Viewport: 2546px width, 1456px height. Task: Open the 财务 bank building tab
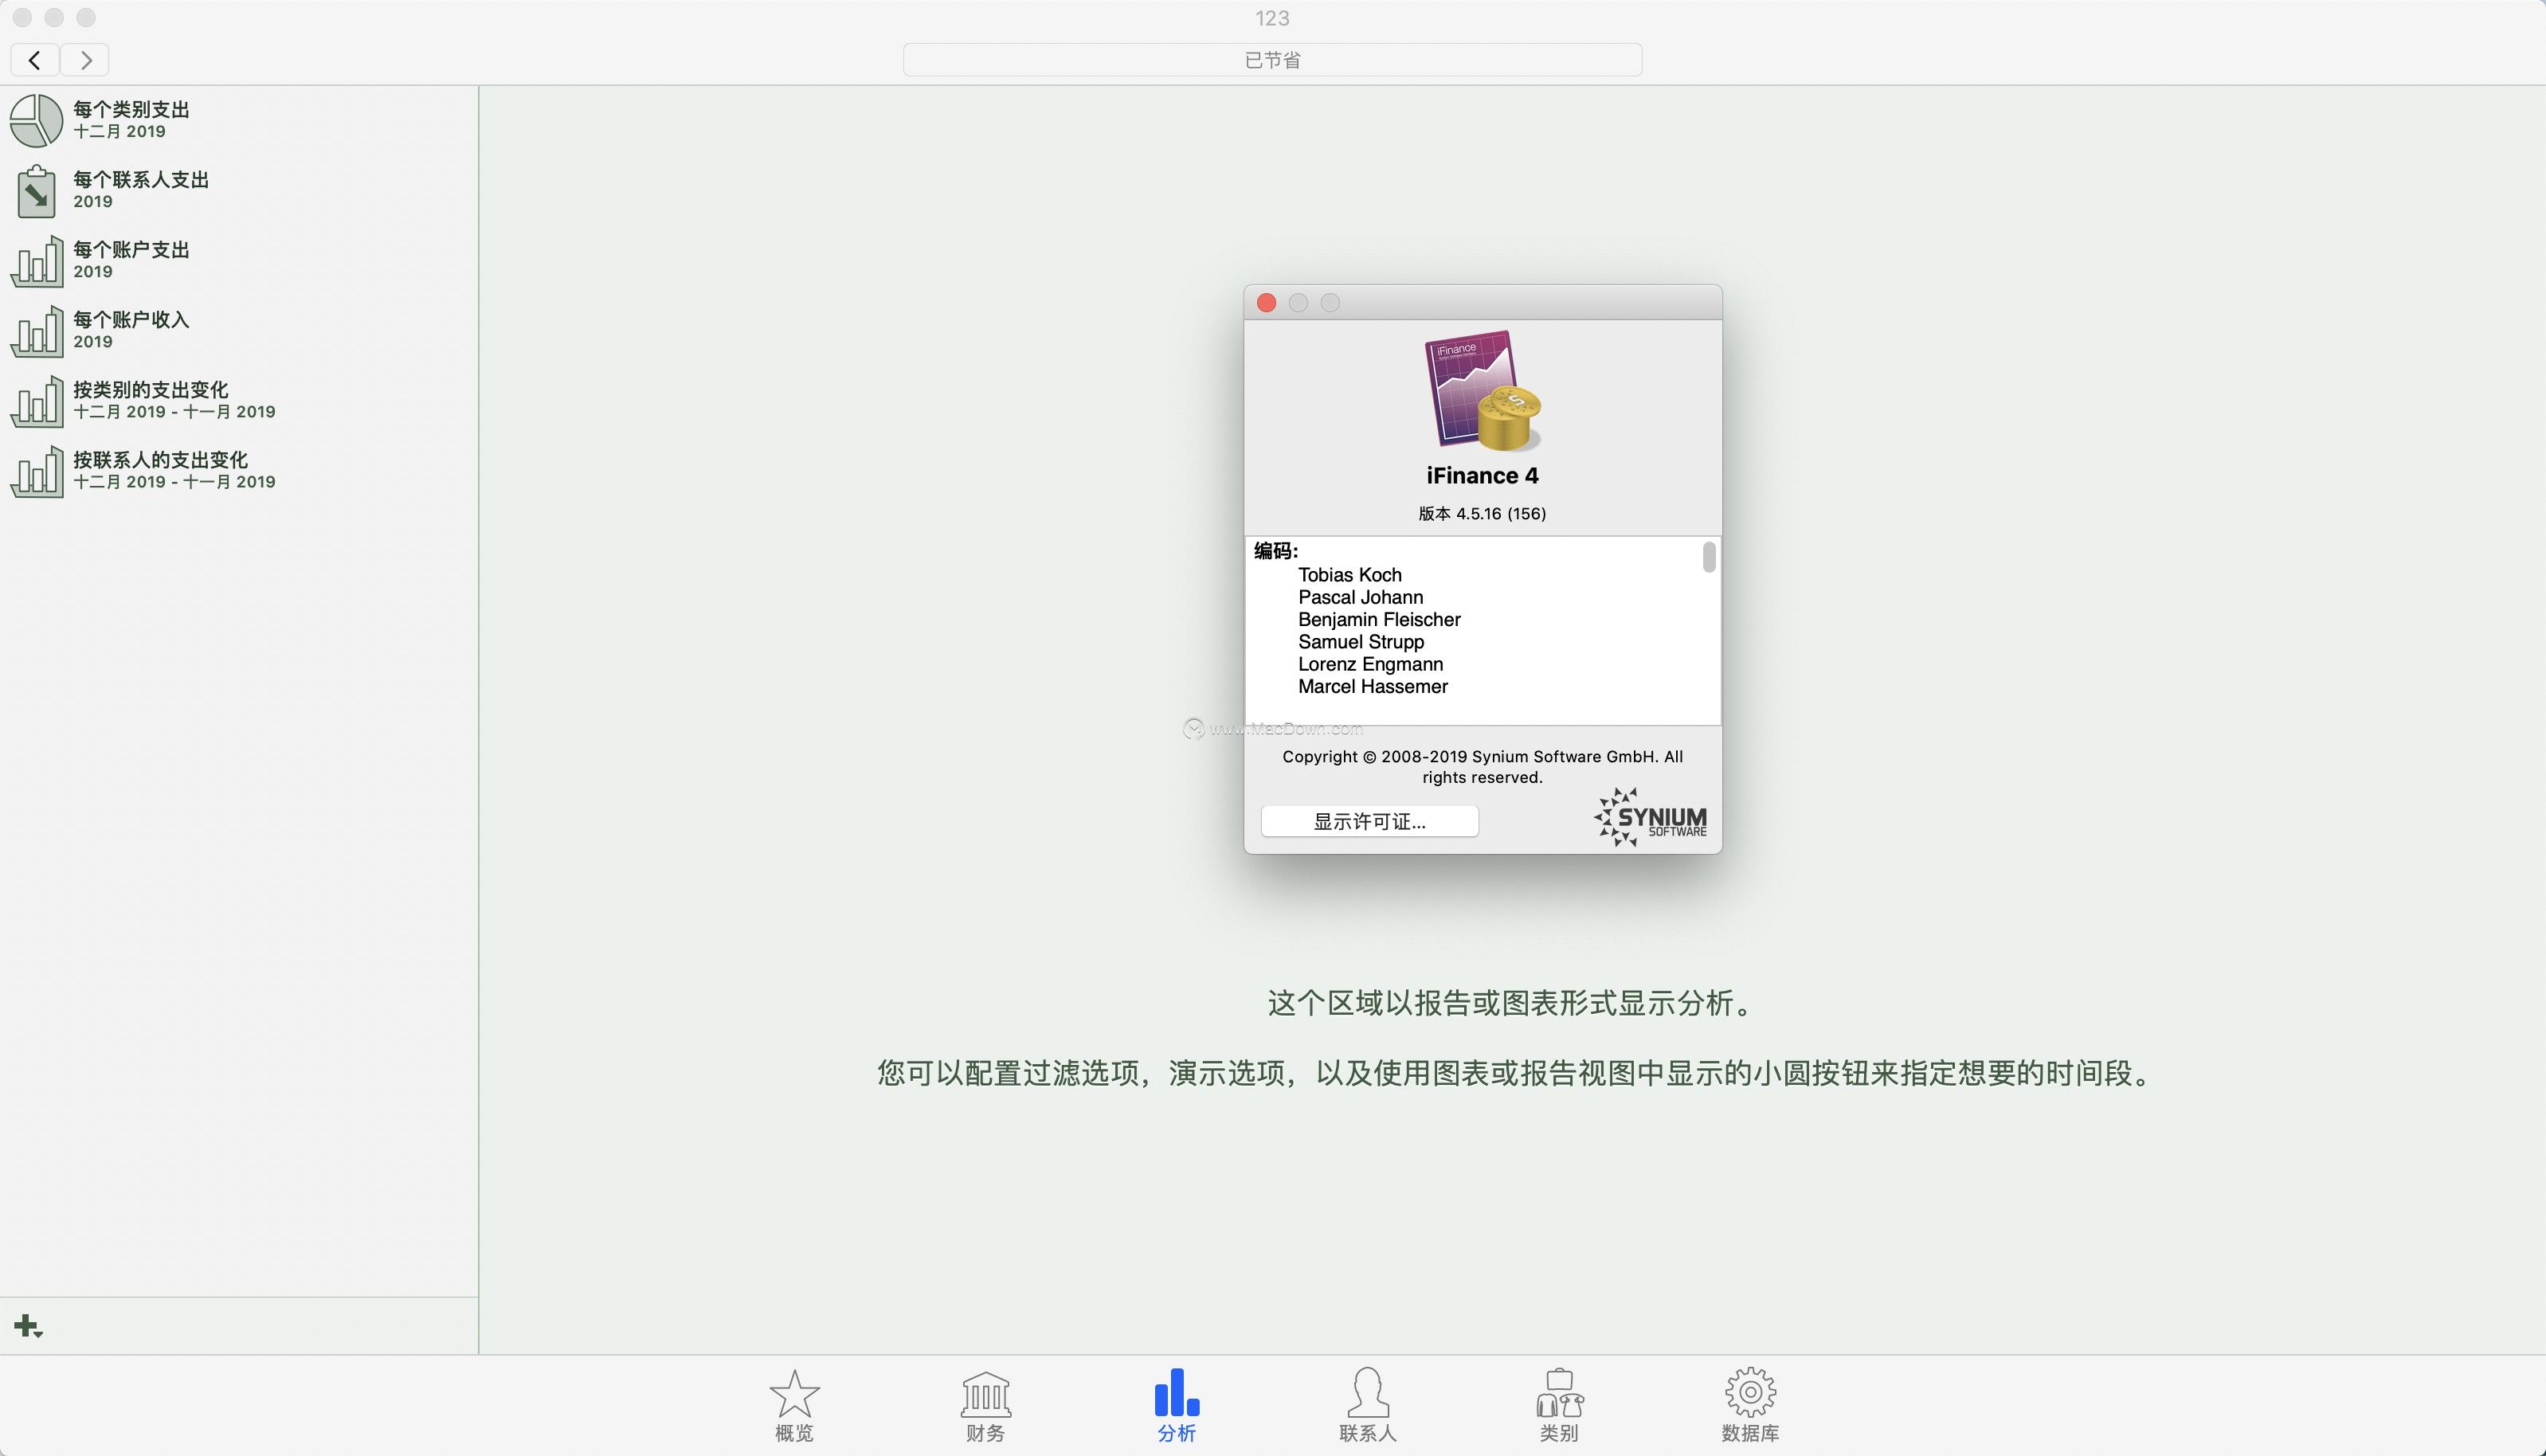pyautogui.click(x=985, y=1405)
